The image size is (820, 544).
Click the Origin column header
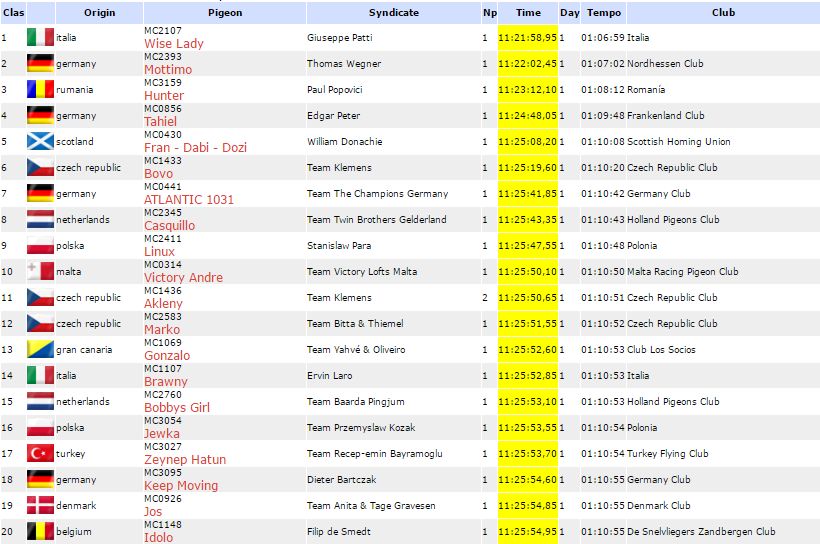(99, 13)
